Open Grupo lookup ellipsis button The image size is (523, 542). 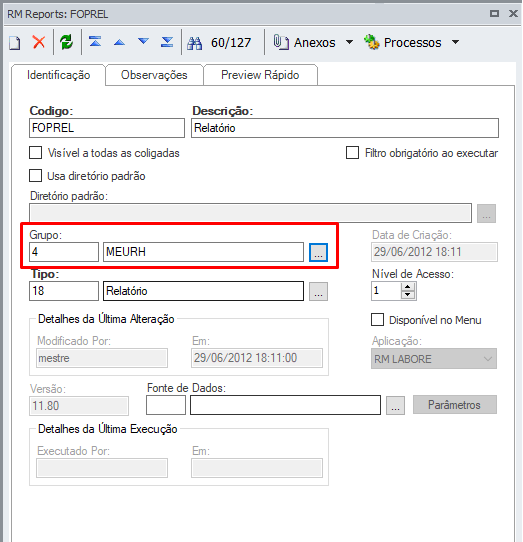(x=318, y=252)
